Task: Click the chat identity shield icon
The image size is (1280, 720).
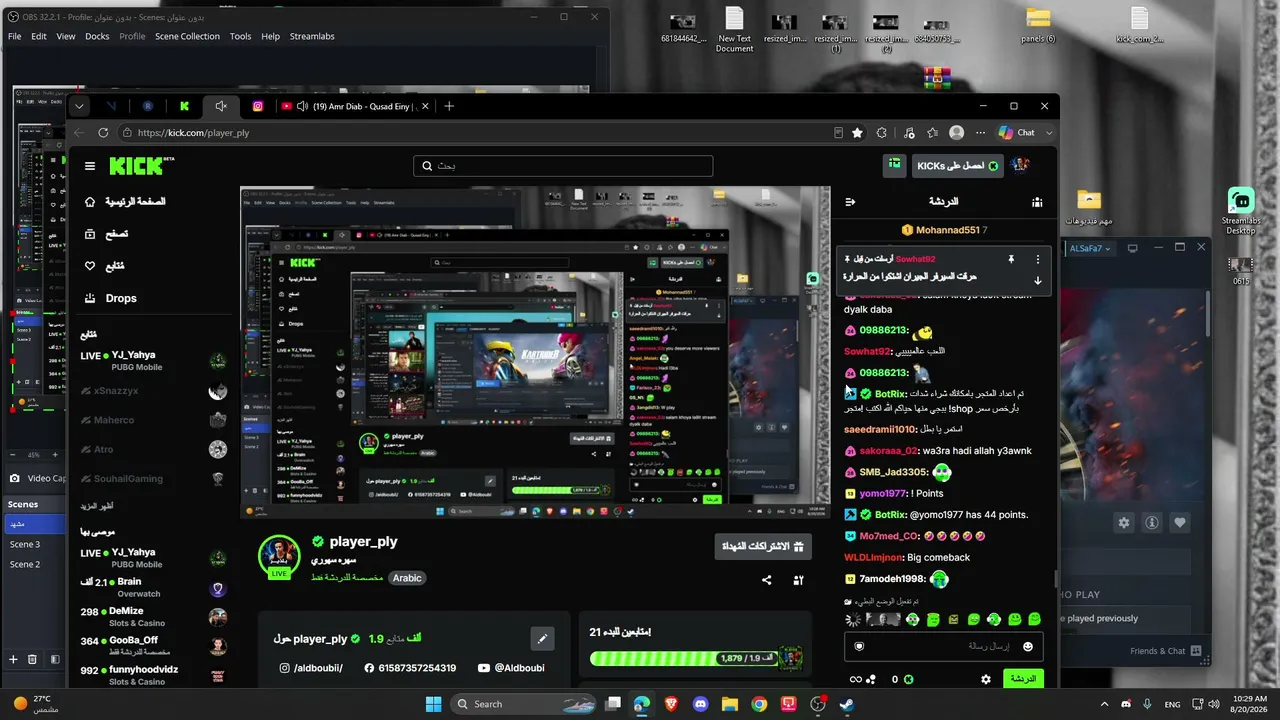Action: pyautogui.click(x=859, y=647)
